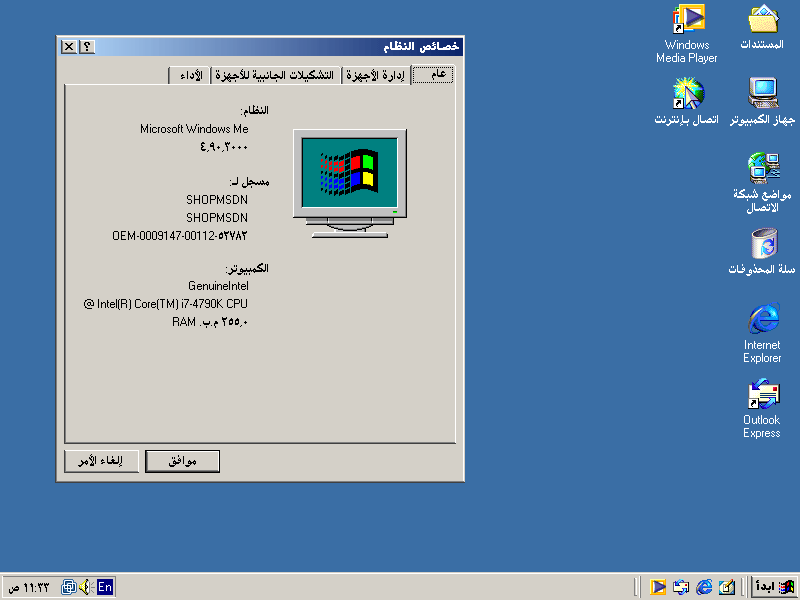Launch Outlook Express from the quick launch bar
Image resolution: width=800 pixels, height=600 pixels.
point(681,587)
